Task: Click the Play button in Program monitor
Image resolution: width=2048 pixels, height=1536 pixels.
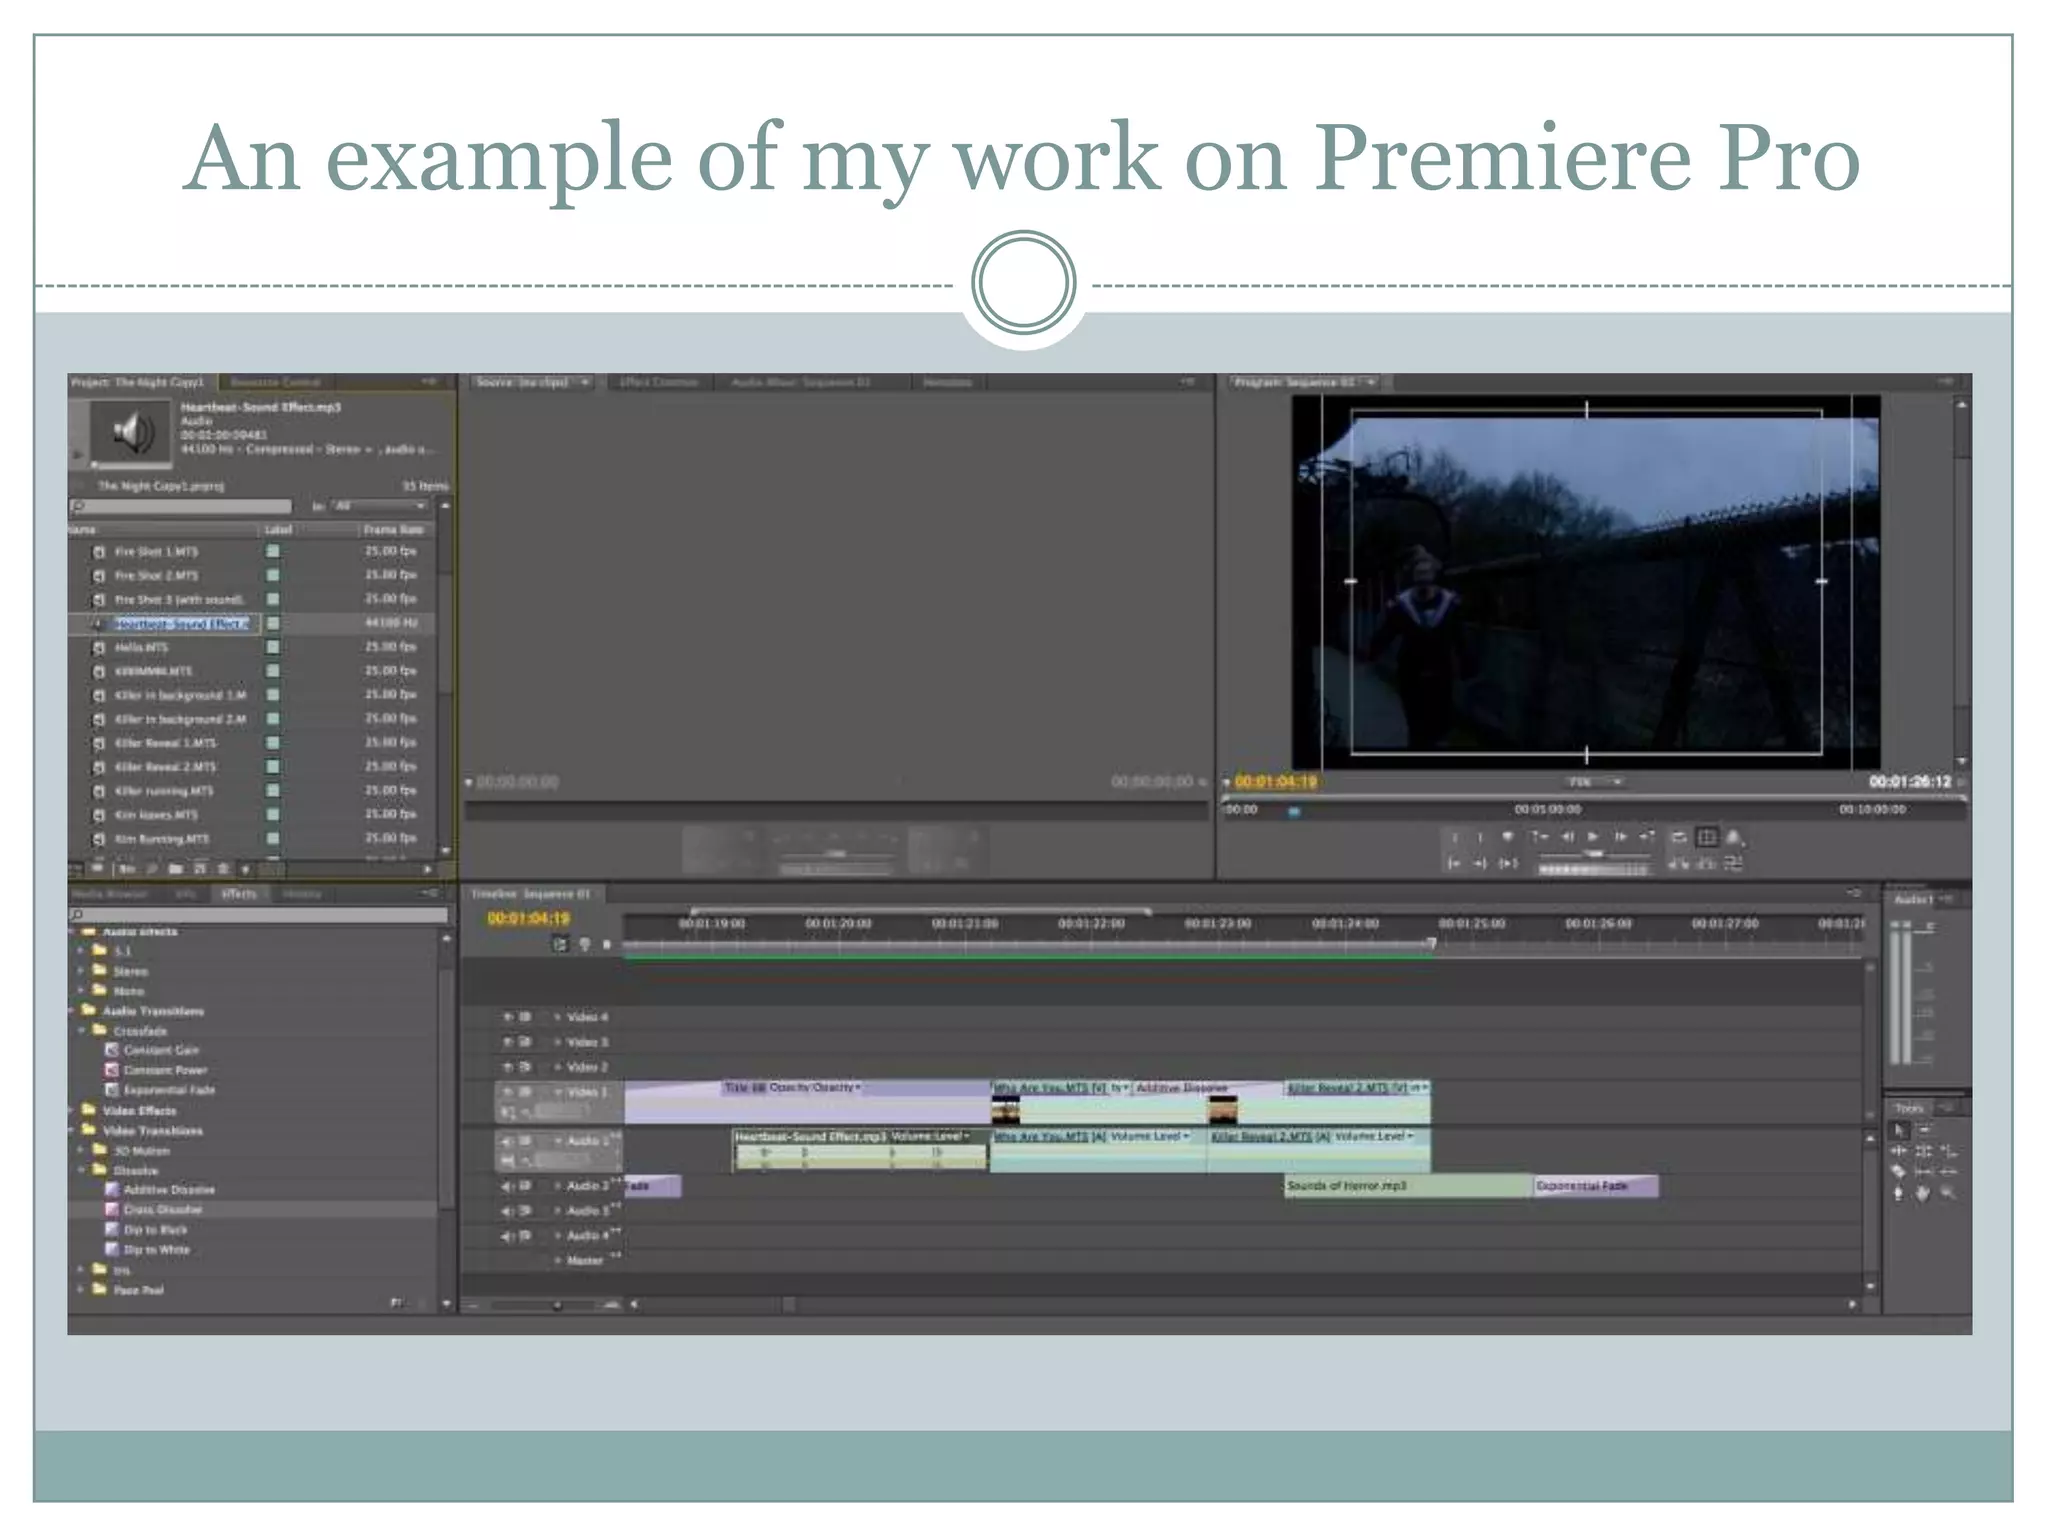Action: (x=1593, y=837)
